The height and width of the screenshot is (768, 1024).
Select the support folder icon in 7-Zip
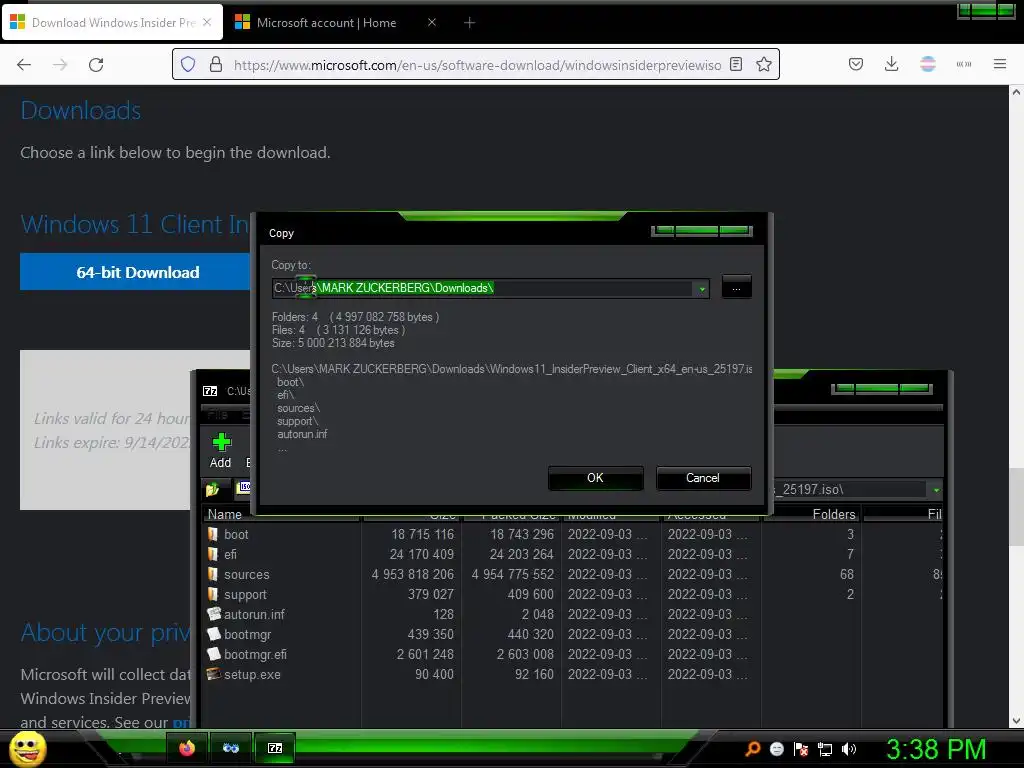point(212,594)
